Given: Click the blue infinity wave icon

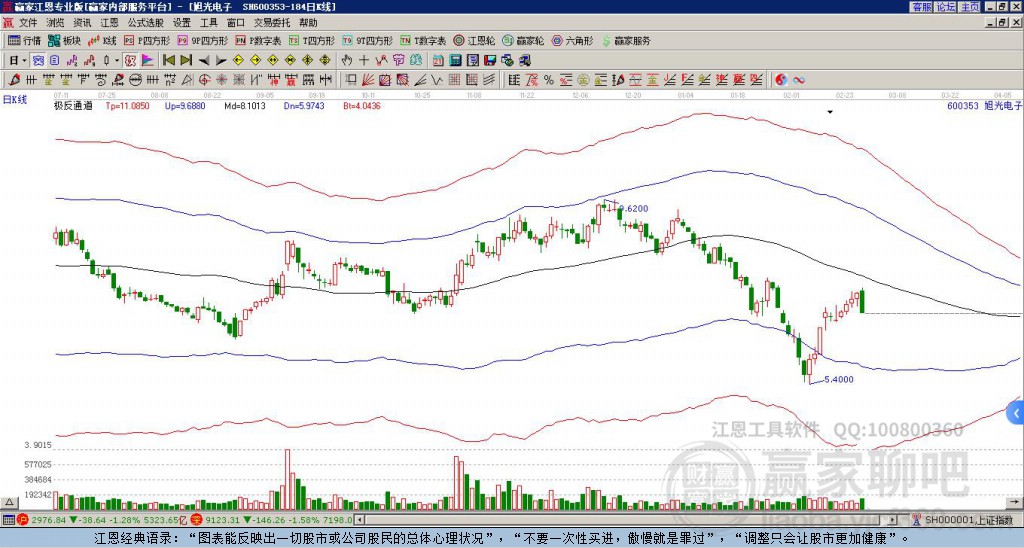Looking at the screenshot, I should click(798, 80).
